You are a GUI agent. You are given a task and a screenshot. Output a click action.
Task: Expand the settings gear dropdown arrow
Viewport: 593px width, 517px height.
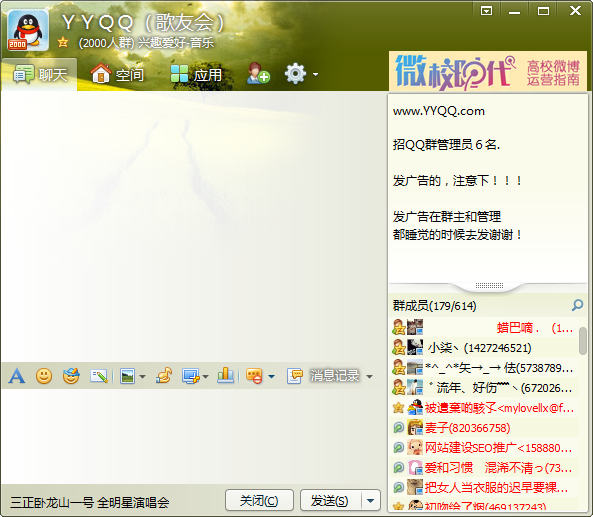click(x=315, y=75)
